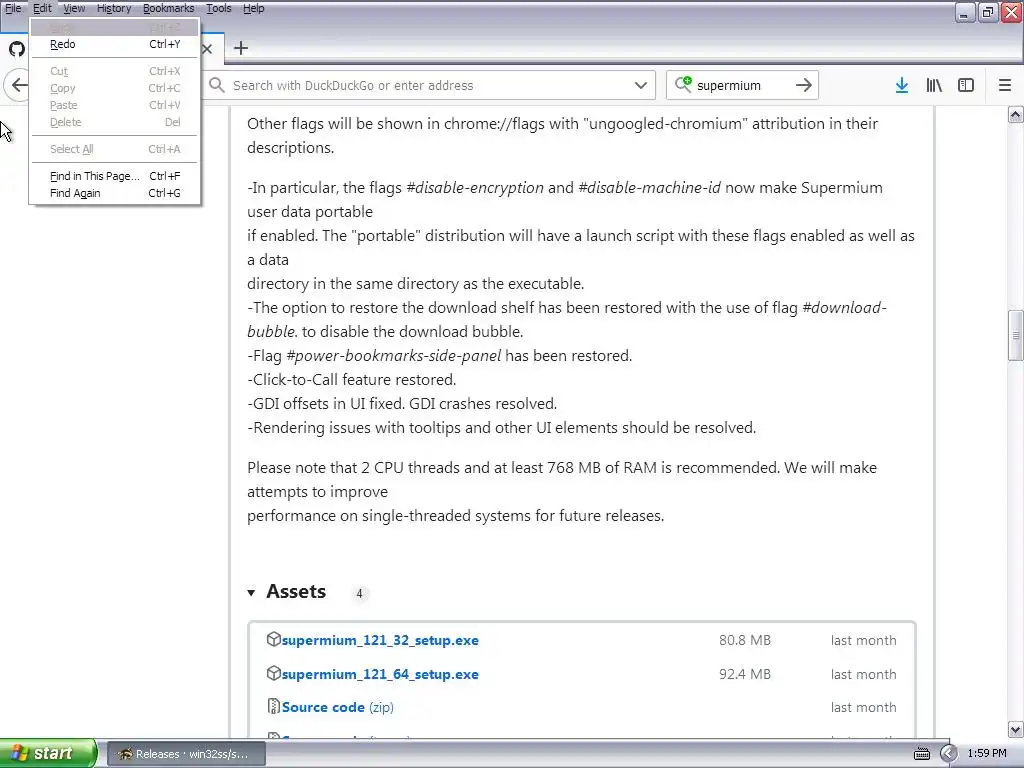Choose Redo from the Edit menu
Image resolution: width=1024 pixels, height=768 pixels.
(x=115, y=44)
